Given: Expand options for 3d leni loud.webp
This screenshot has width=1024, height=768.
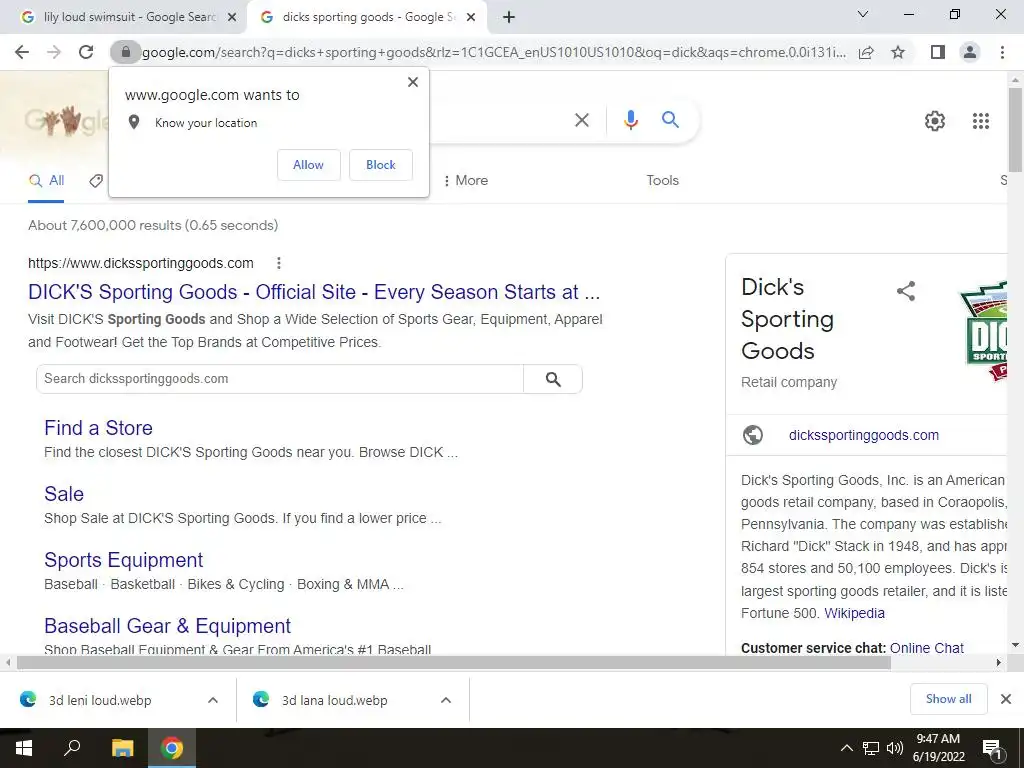Looking at the screenshot, I should (x=213, y=700).
